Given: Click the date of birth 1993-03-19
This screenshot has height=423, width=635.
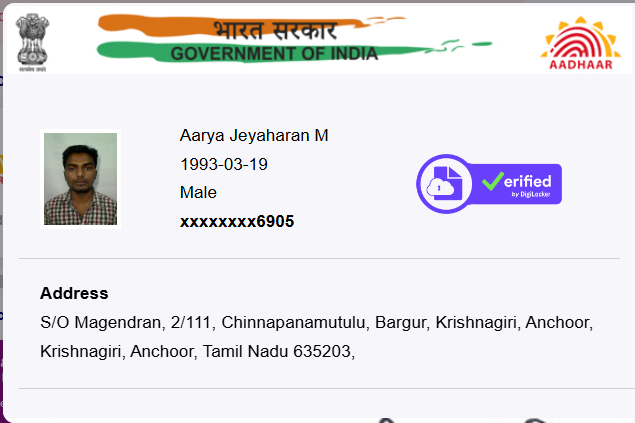Looking at the screenshot, I should [x=224, y=164].
